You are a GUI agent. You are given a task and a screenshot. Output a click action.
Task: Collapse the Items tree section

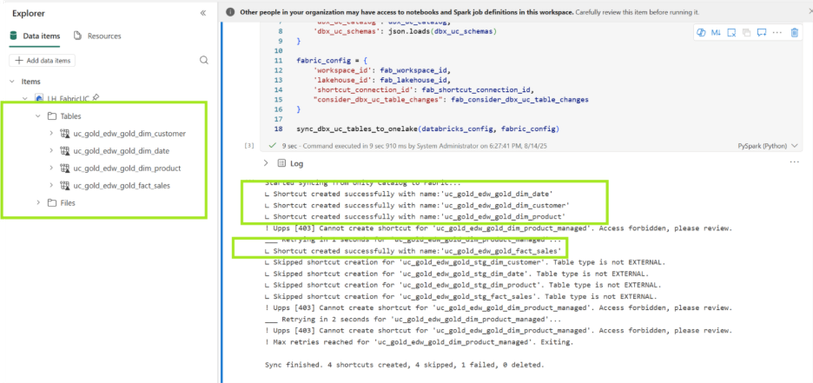tap(12, 81)
